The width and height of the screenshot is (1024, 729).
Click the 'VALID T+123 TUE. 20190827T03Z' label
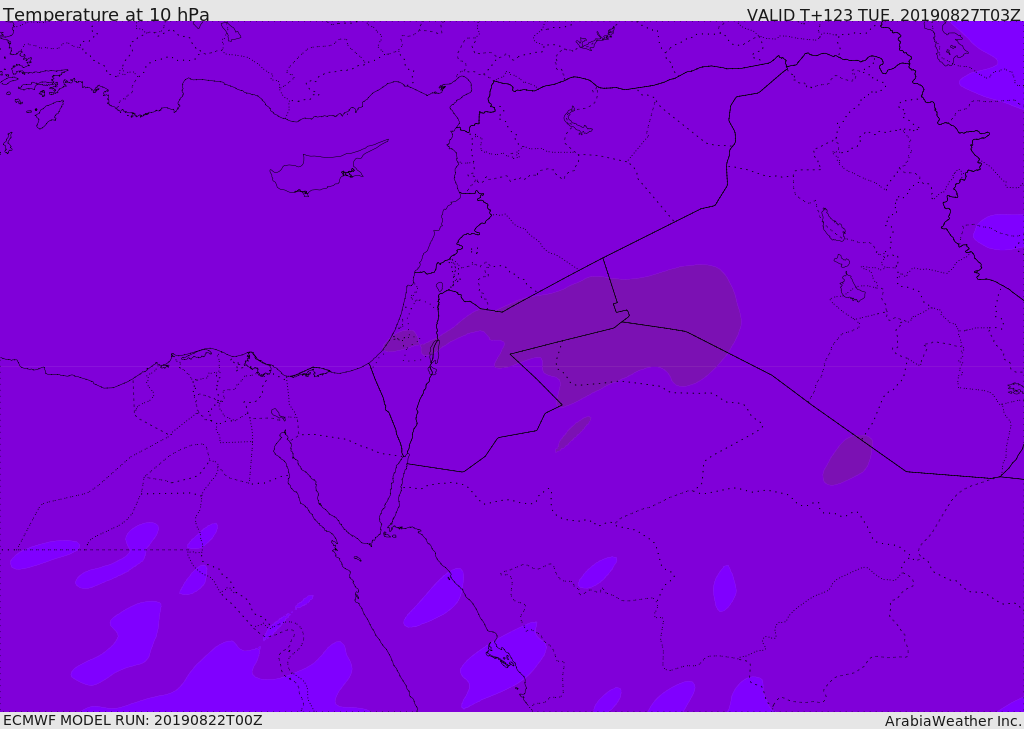pyautogui.click(x=884, y=15)
